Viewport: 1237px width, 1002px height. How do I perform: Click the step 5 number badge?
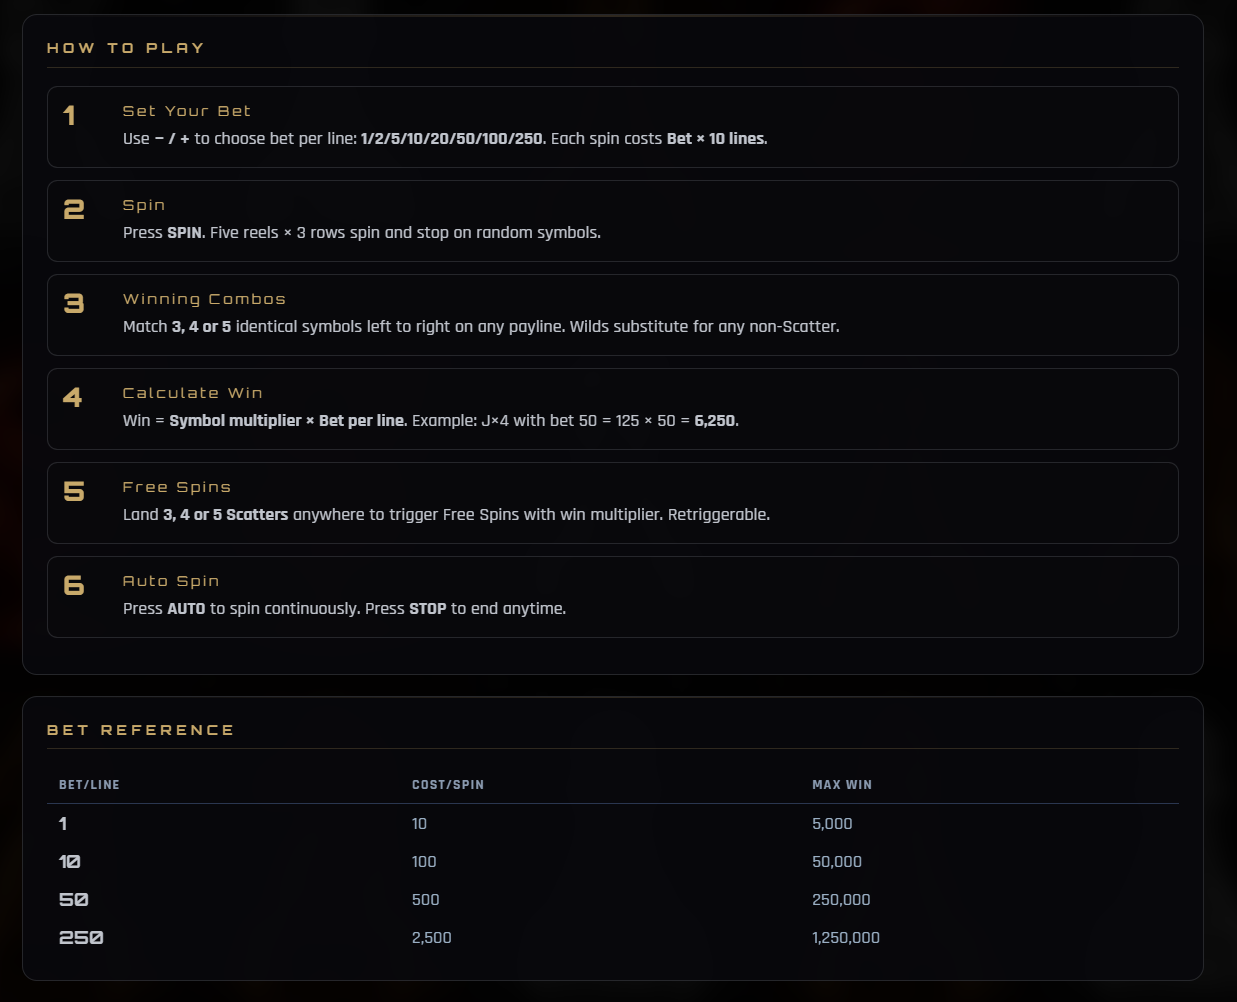pyautogui.click(x=74, y=491)
